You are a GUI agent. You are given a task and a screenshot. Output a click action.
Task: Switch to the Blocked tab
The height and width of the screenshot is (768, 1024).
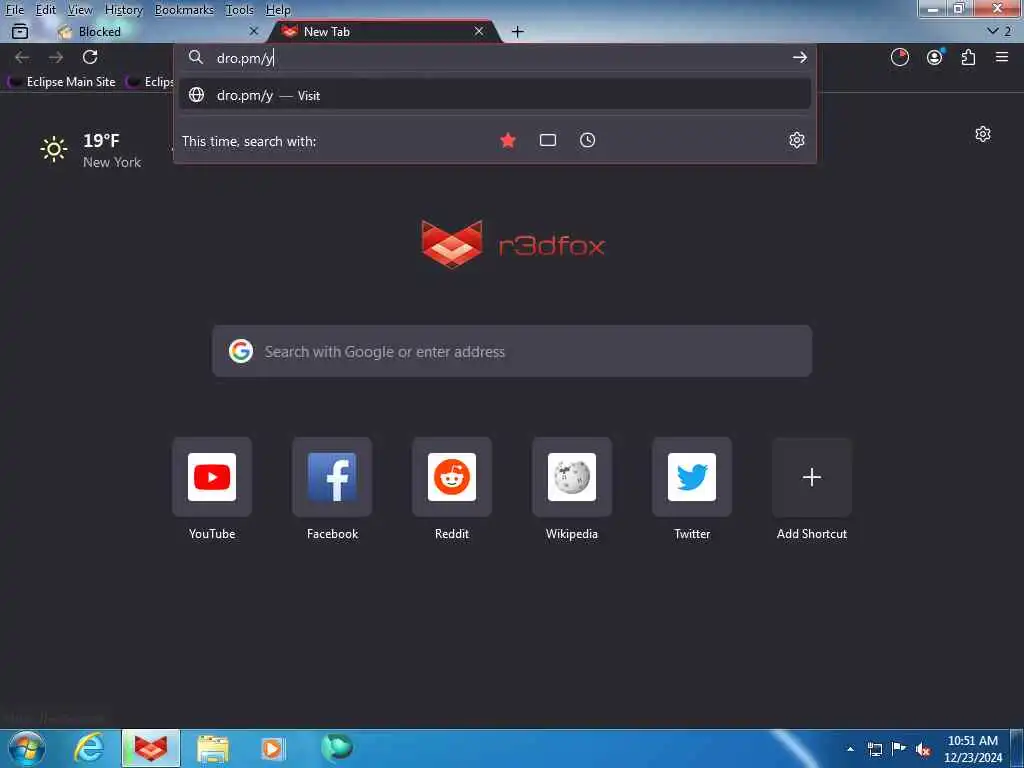(157, 31)
